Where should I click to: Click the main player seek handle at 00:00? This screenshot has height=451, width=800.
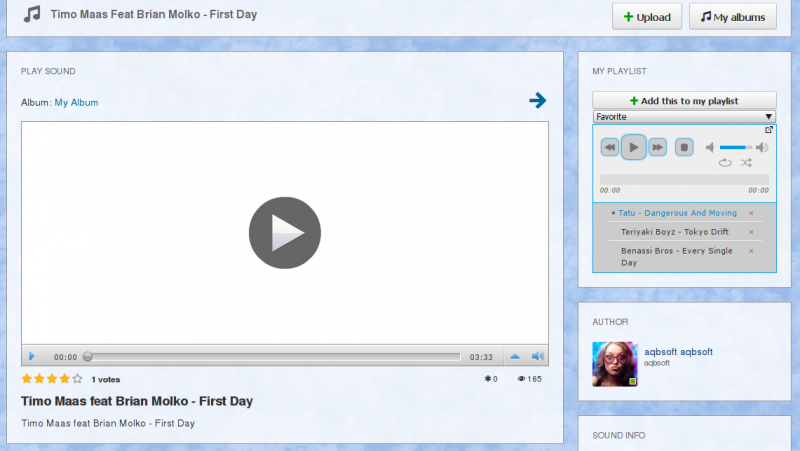[88, 356]
